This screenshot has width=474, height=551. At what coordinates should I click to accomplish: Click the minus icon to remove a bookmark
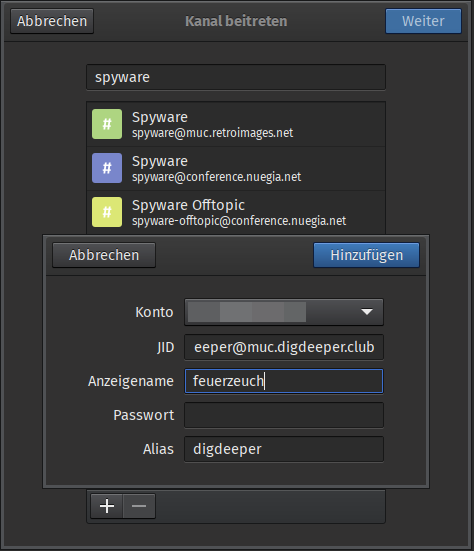coord(139,506)
